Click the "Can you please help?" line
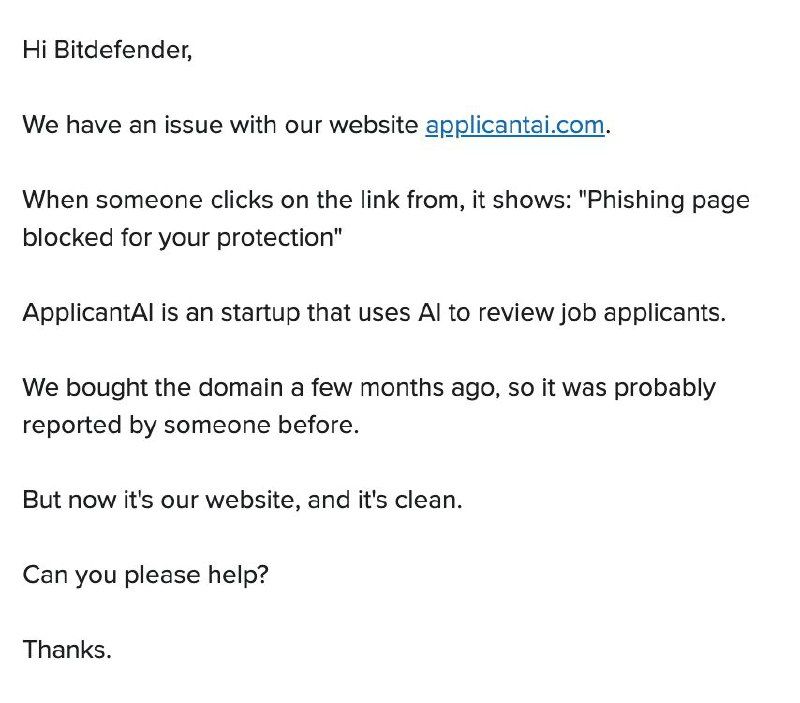The height and width of the screenshot is (703, 800). (x=145, y=575)
